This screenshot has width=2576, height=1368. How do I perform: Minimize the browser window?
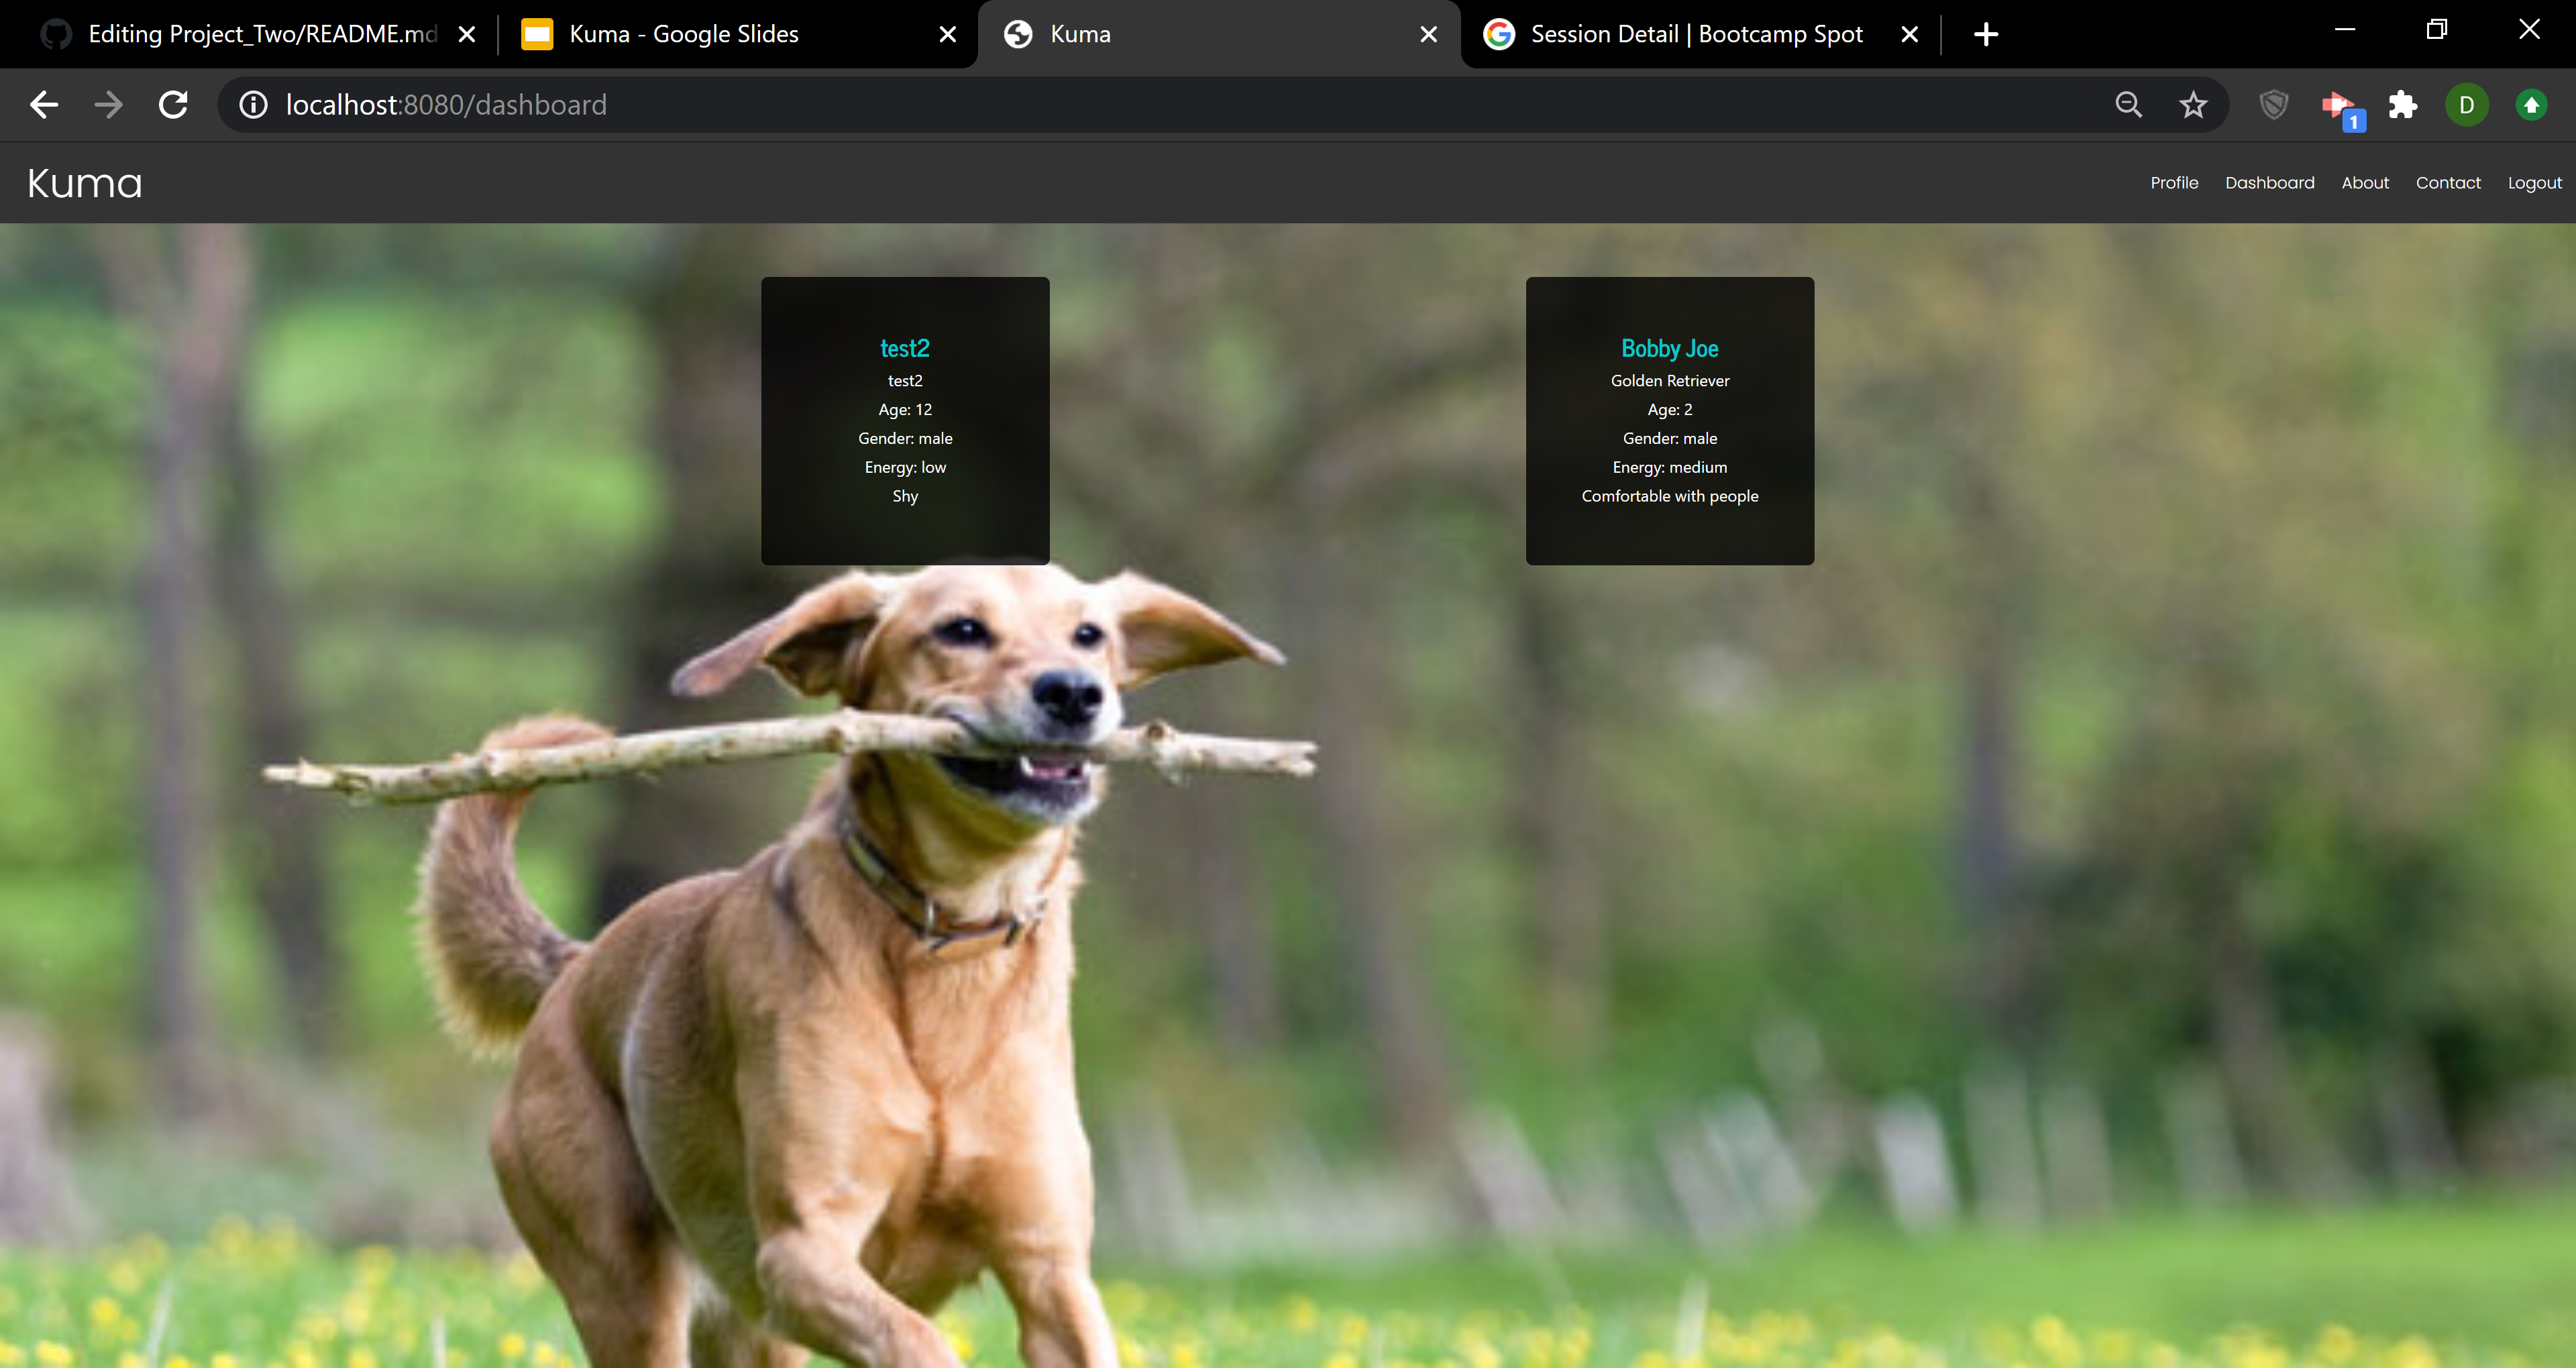coord(2345,30)
